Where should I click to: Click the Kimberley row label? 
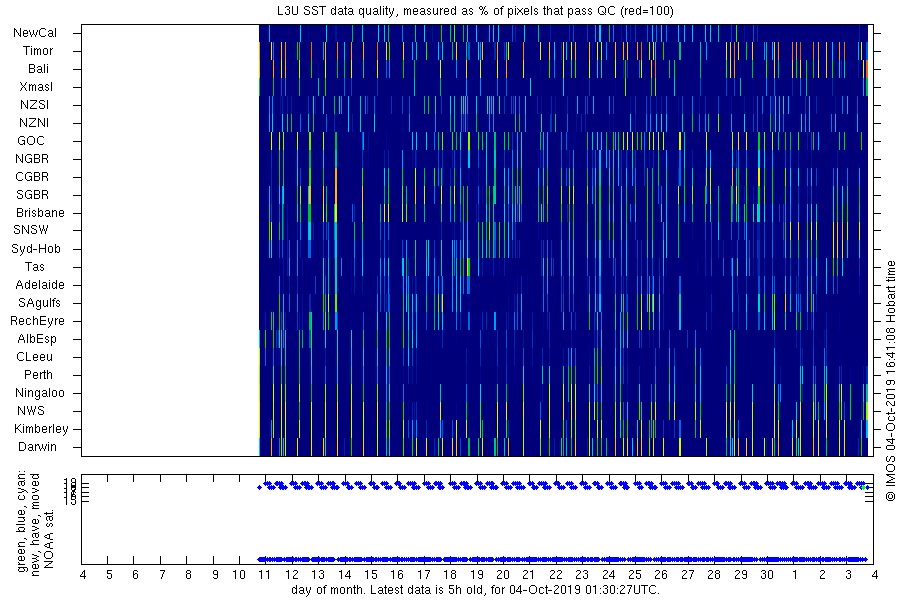click(x=41, y=429)
